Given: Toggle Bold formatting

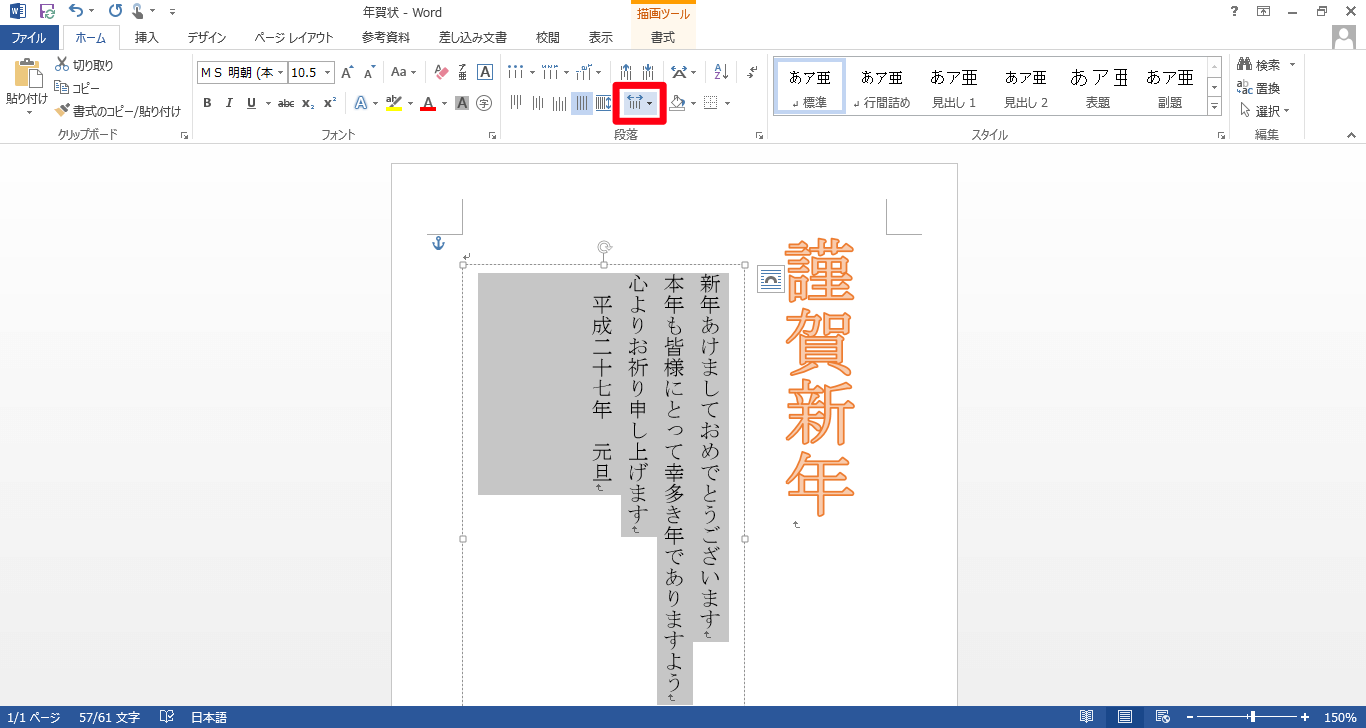Looking at the screenshot, I should coord(207,103).
